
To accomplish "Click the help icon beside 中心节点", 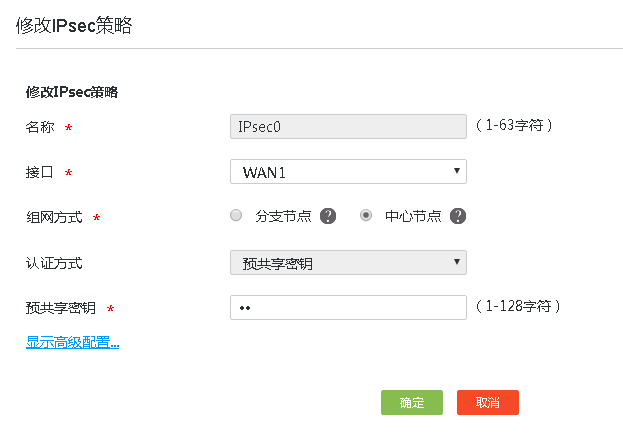I will click(458, 216).
